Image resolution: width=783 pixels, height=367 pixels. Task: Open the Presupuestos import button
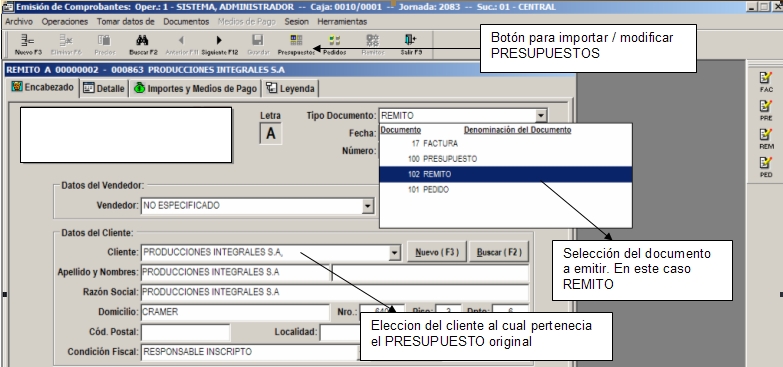tap(296, 44)
